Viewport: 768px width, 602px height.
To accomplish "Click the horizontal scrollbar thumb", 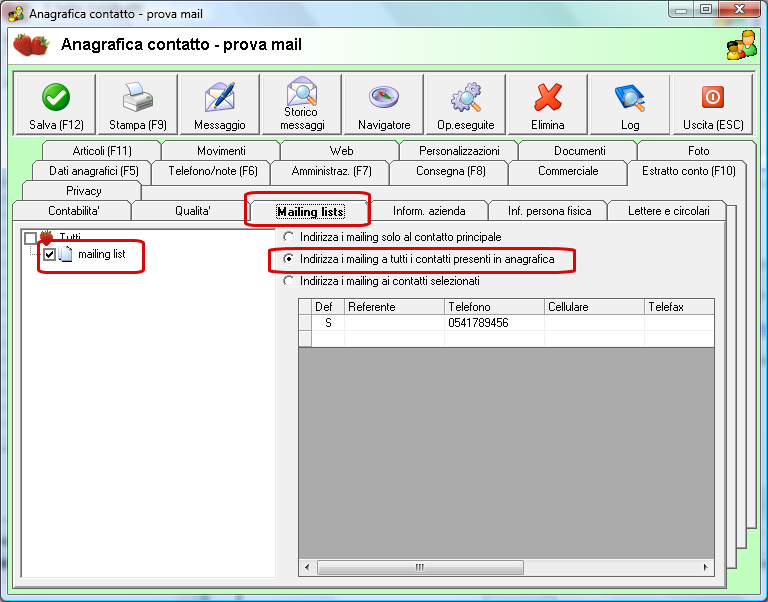I will (x=420, y=567).
